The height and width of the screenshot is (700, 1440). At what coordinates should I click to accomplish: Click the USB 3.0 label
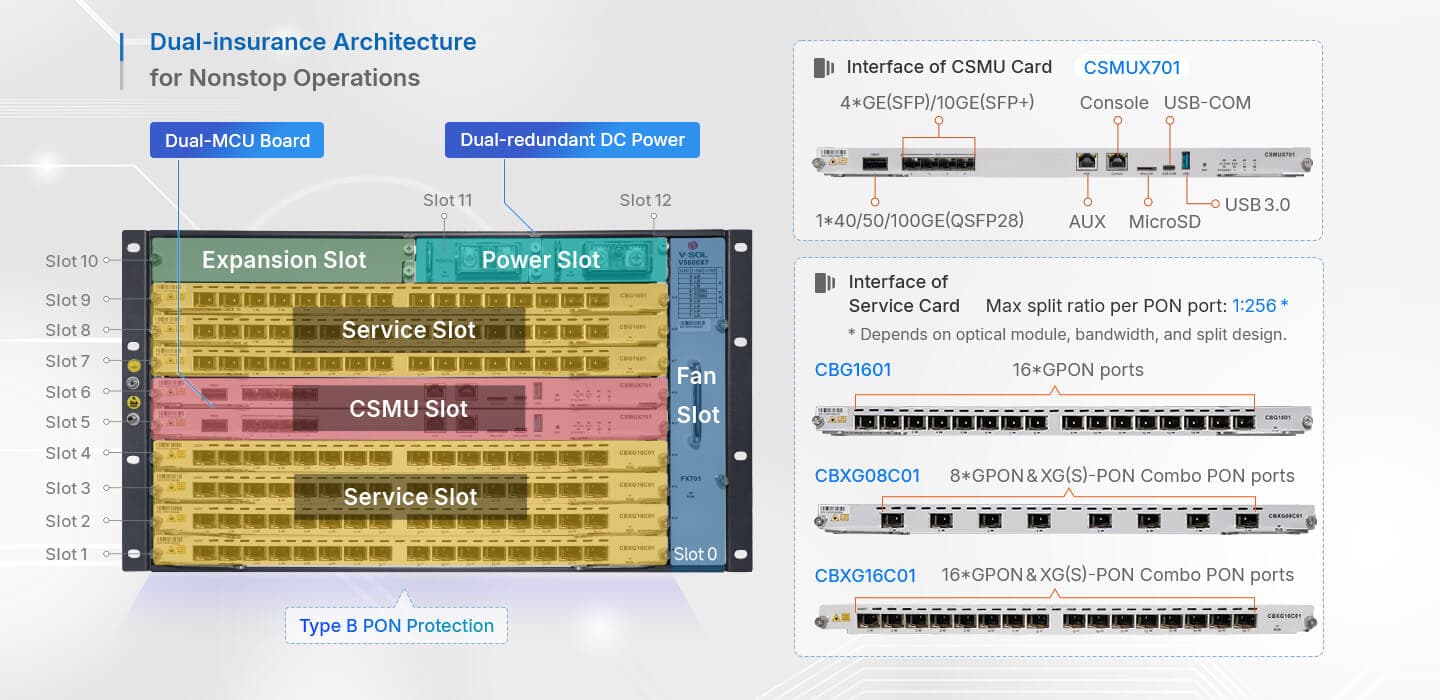[1257, 205]
